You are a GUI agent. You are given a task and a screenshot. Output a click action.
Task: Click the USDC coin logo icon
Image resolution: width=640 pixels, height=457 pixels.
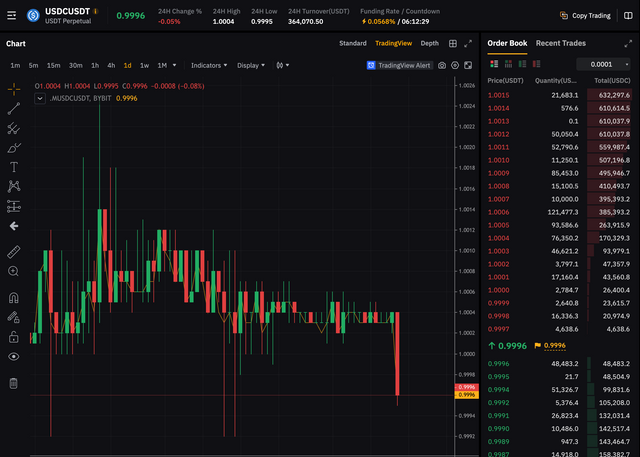(x=33, y=16)
